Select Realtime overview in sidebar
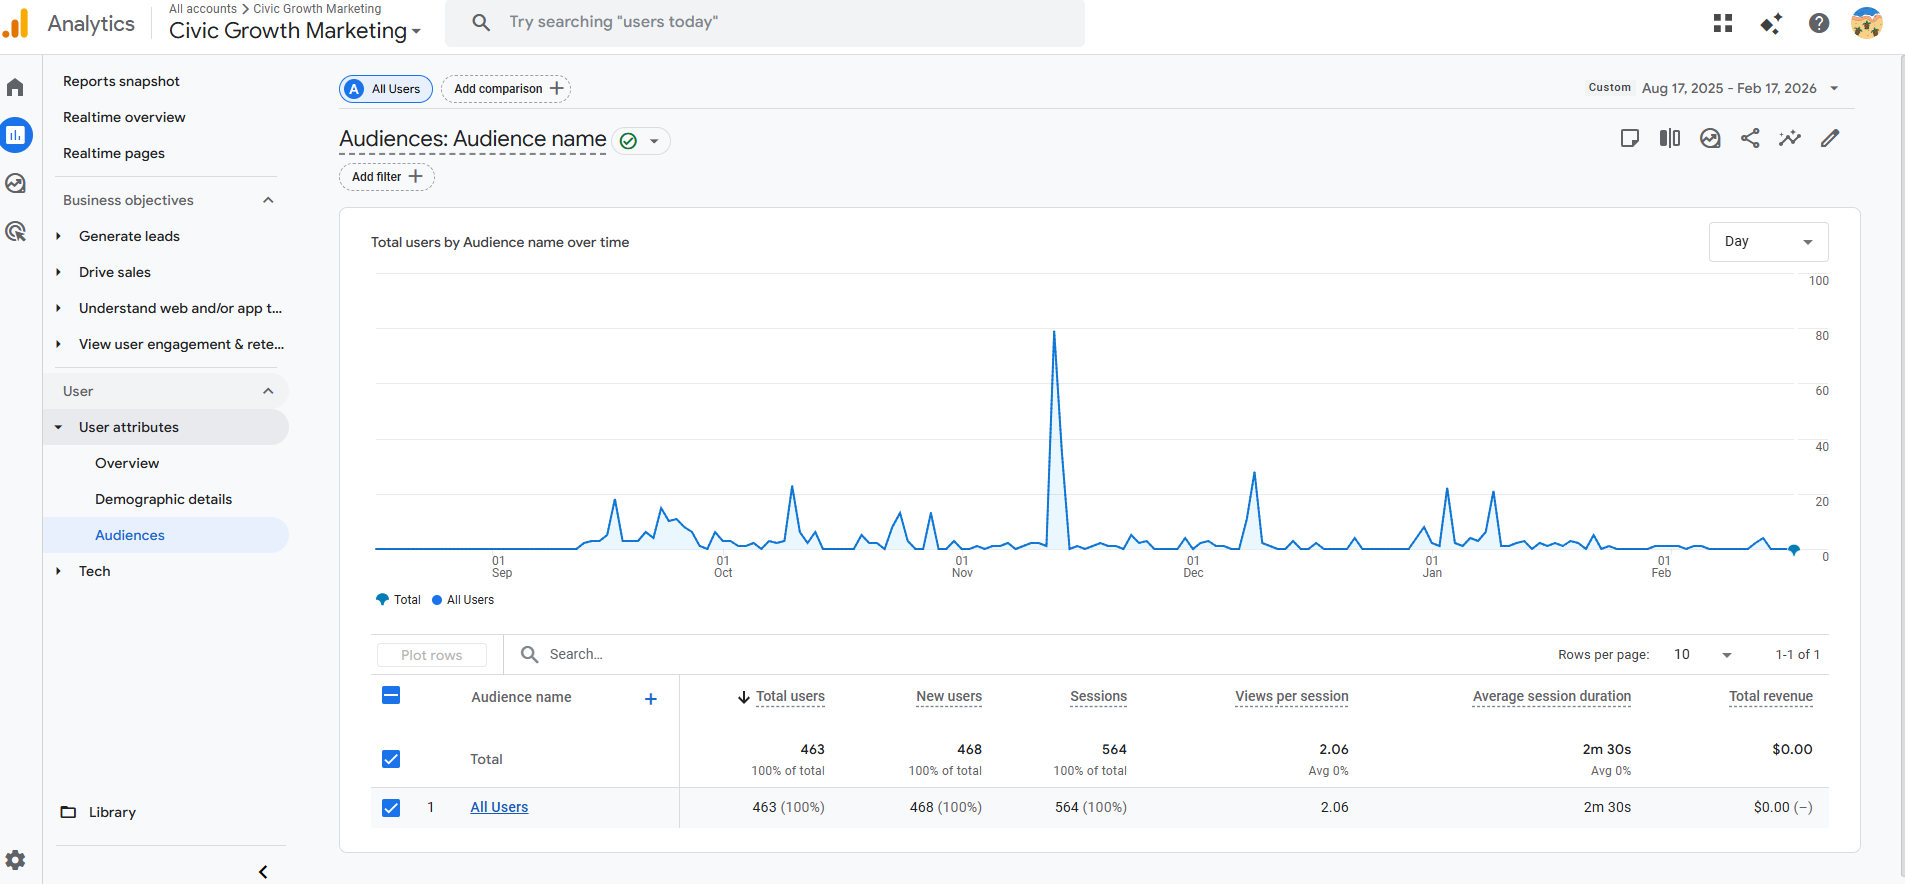Image resolution: width=1905 pixels, height=884 pixels. coord(124,117)
